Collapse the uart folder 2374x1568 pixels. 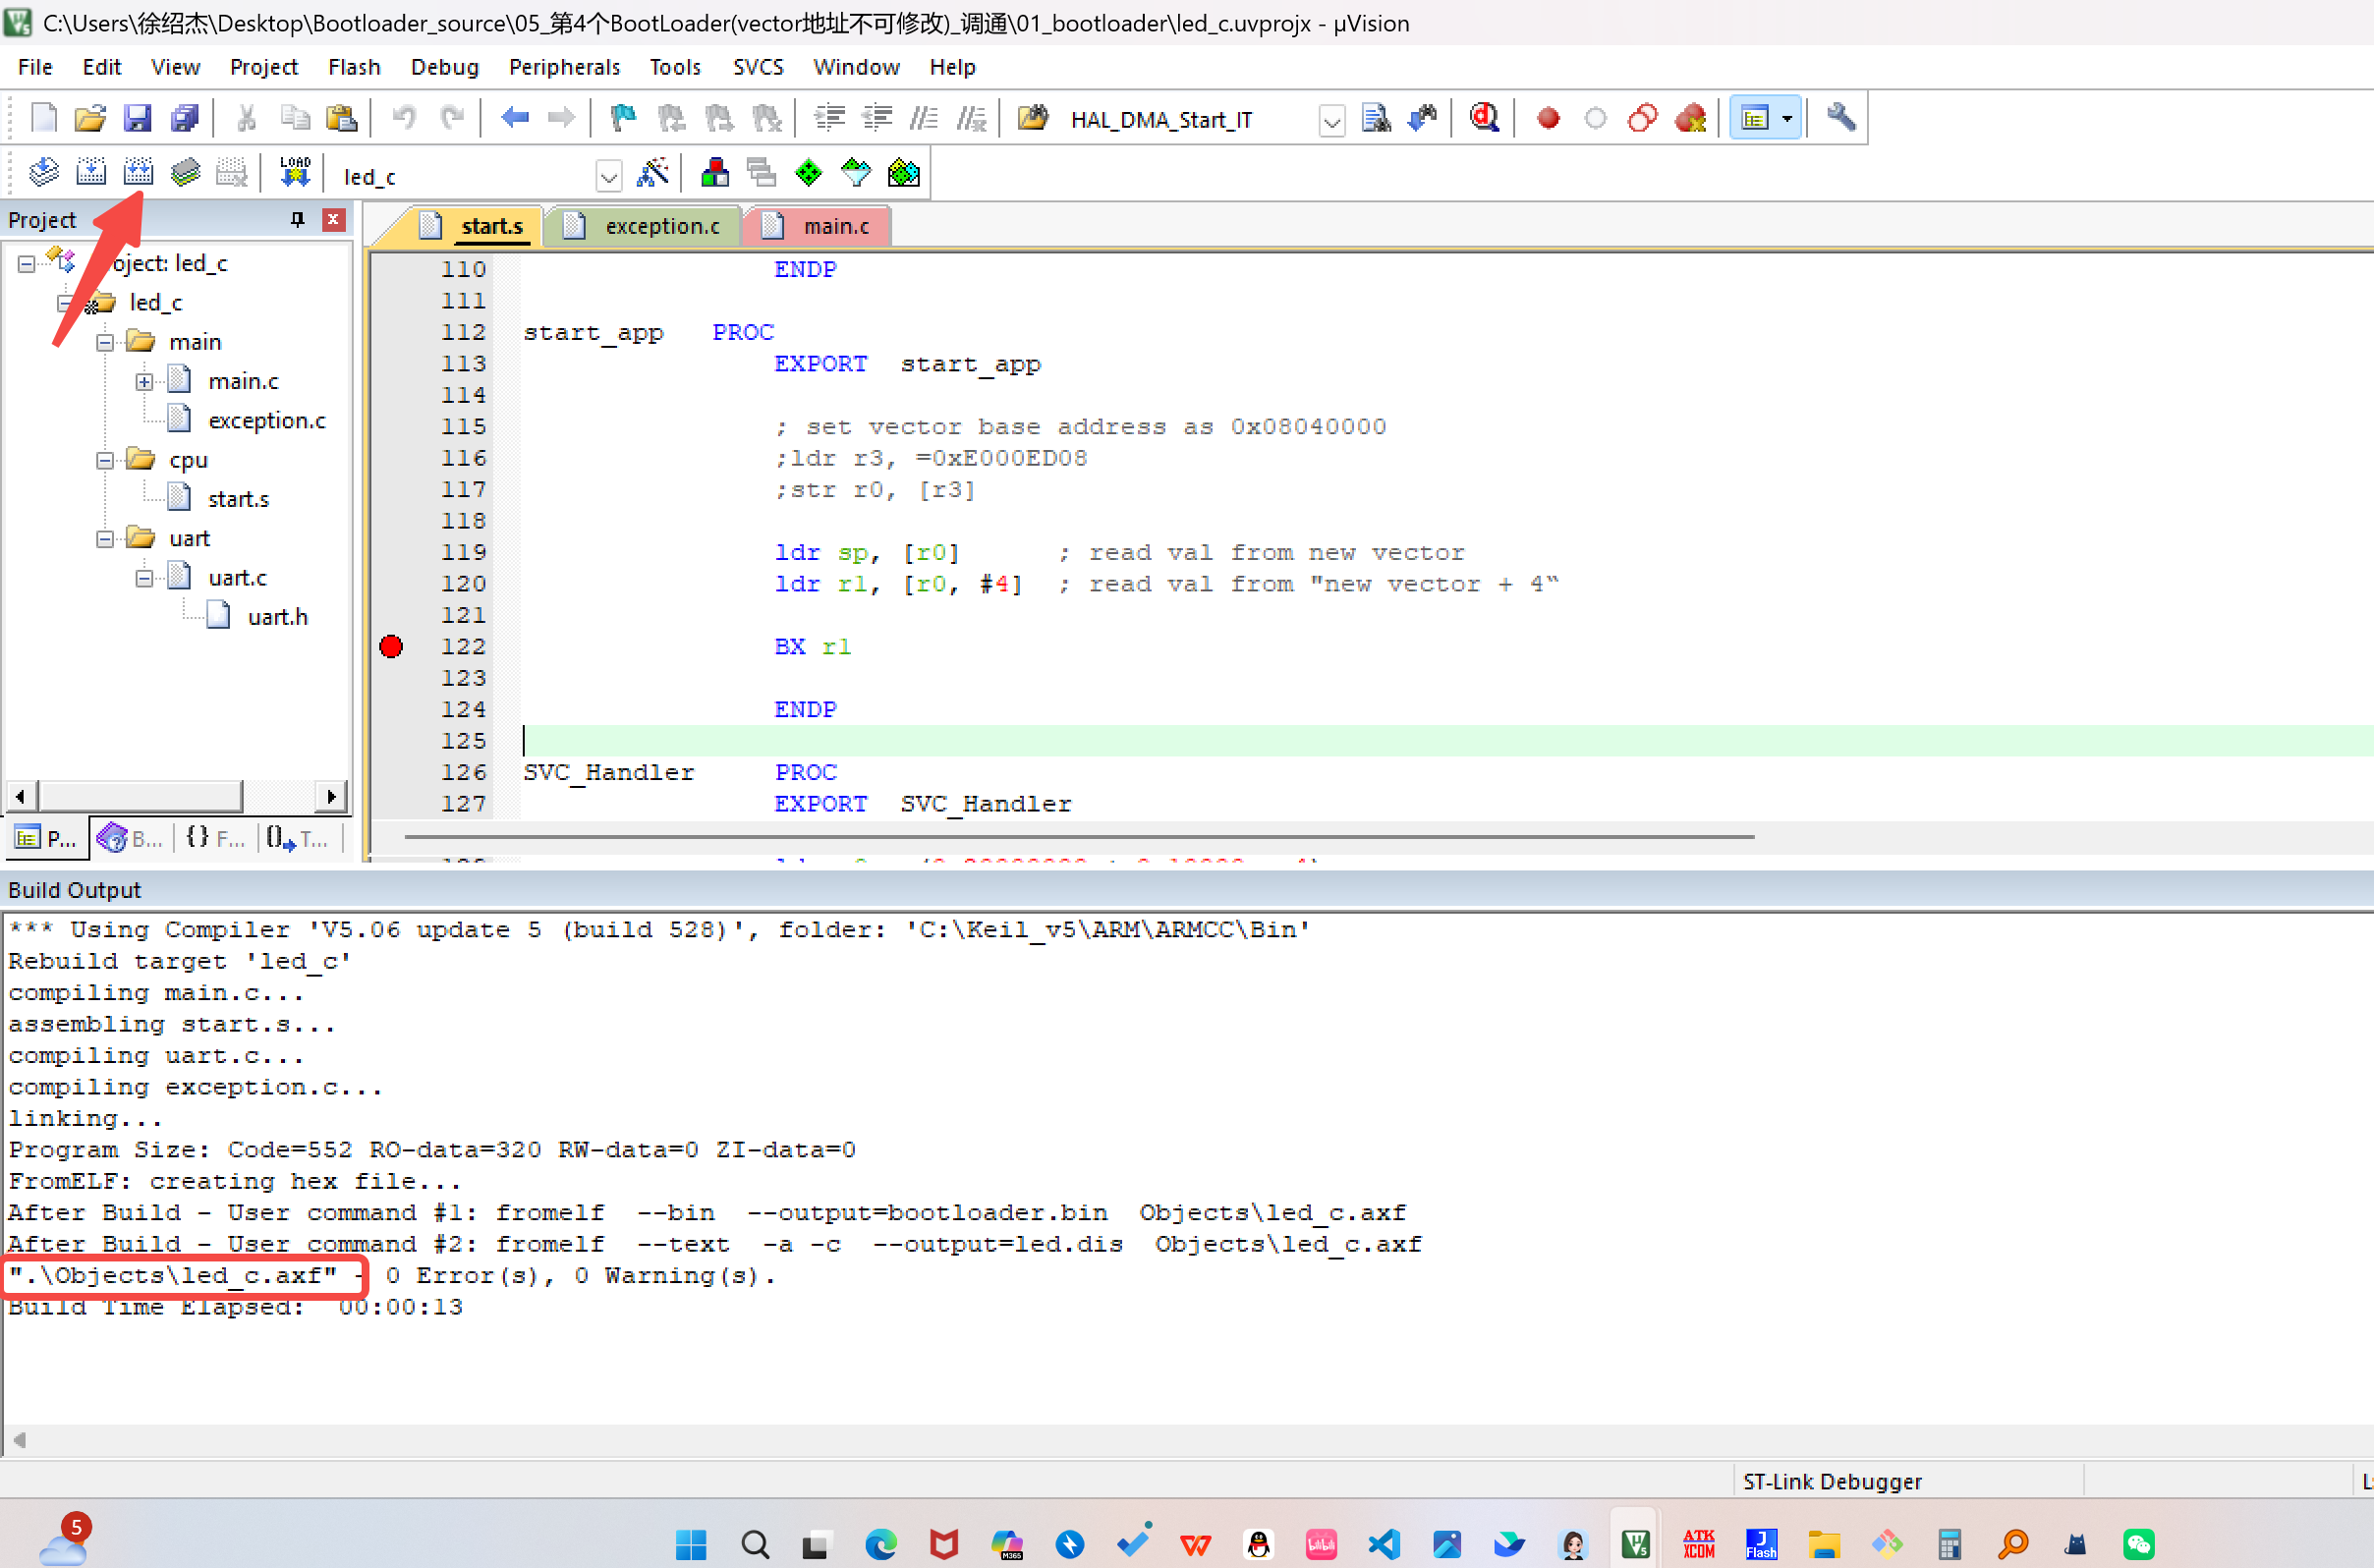coord(105,539)
